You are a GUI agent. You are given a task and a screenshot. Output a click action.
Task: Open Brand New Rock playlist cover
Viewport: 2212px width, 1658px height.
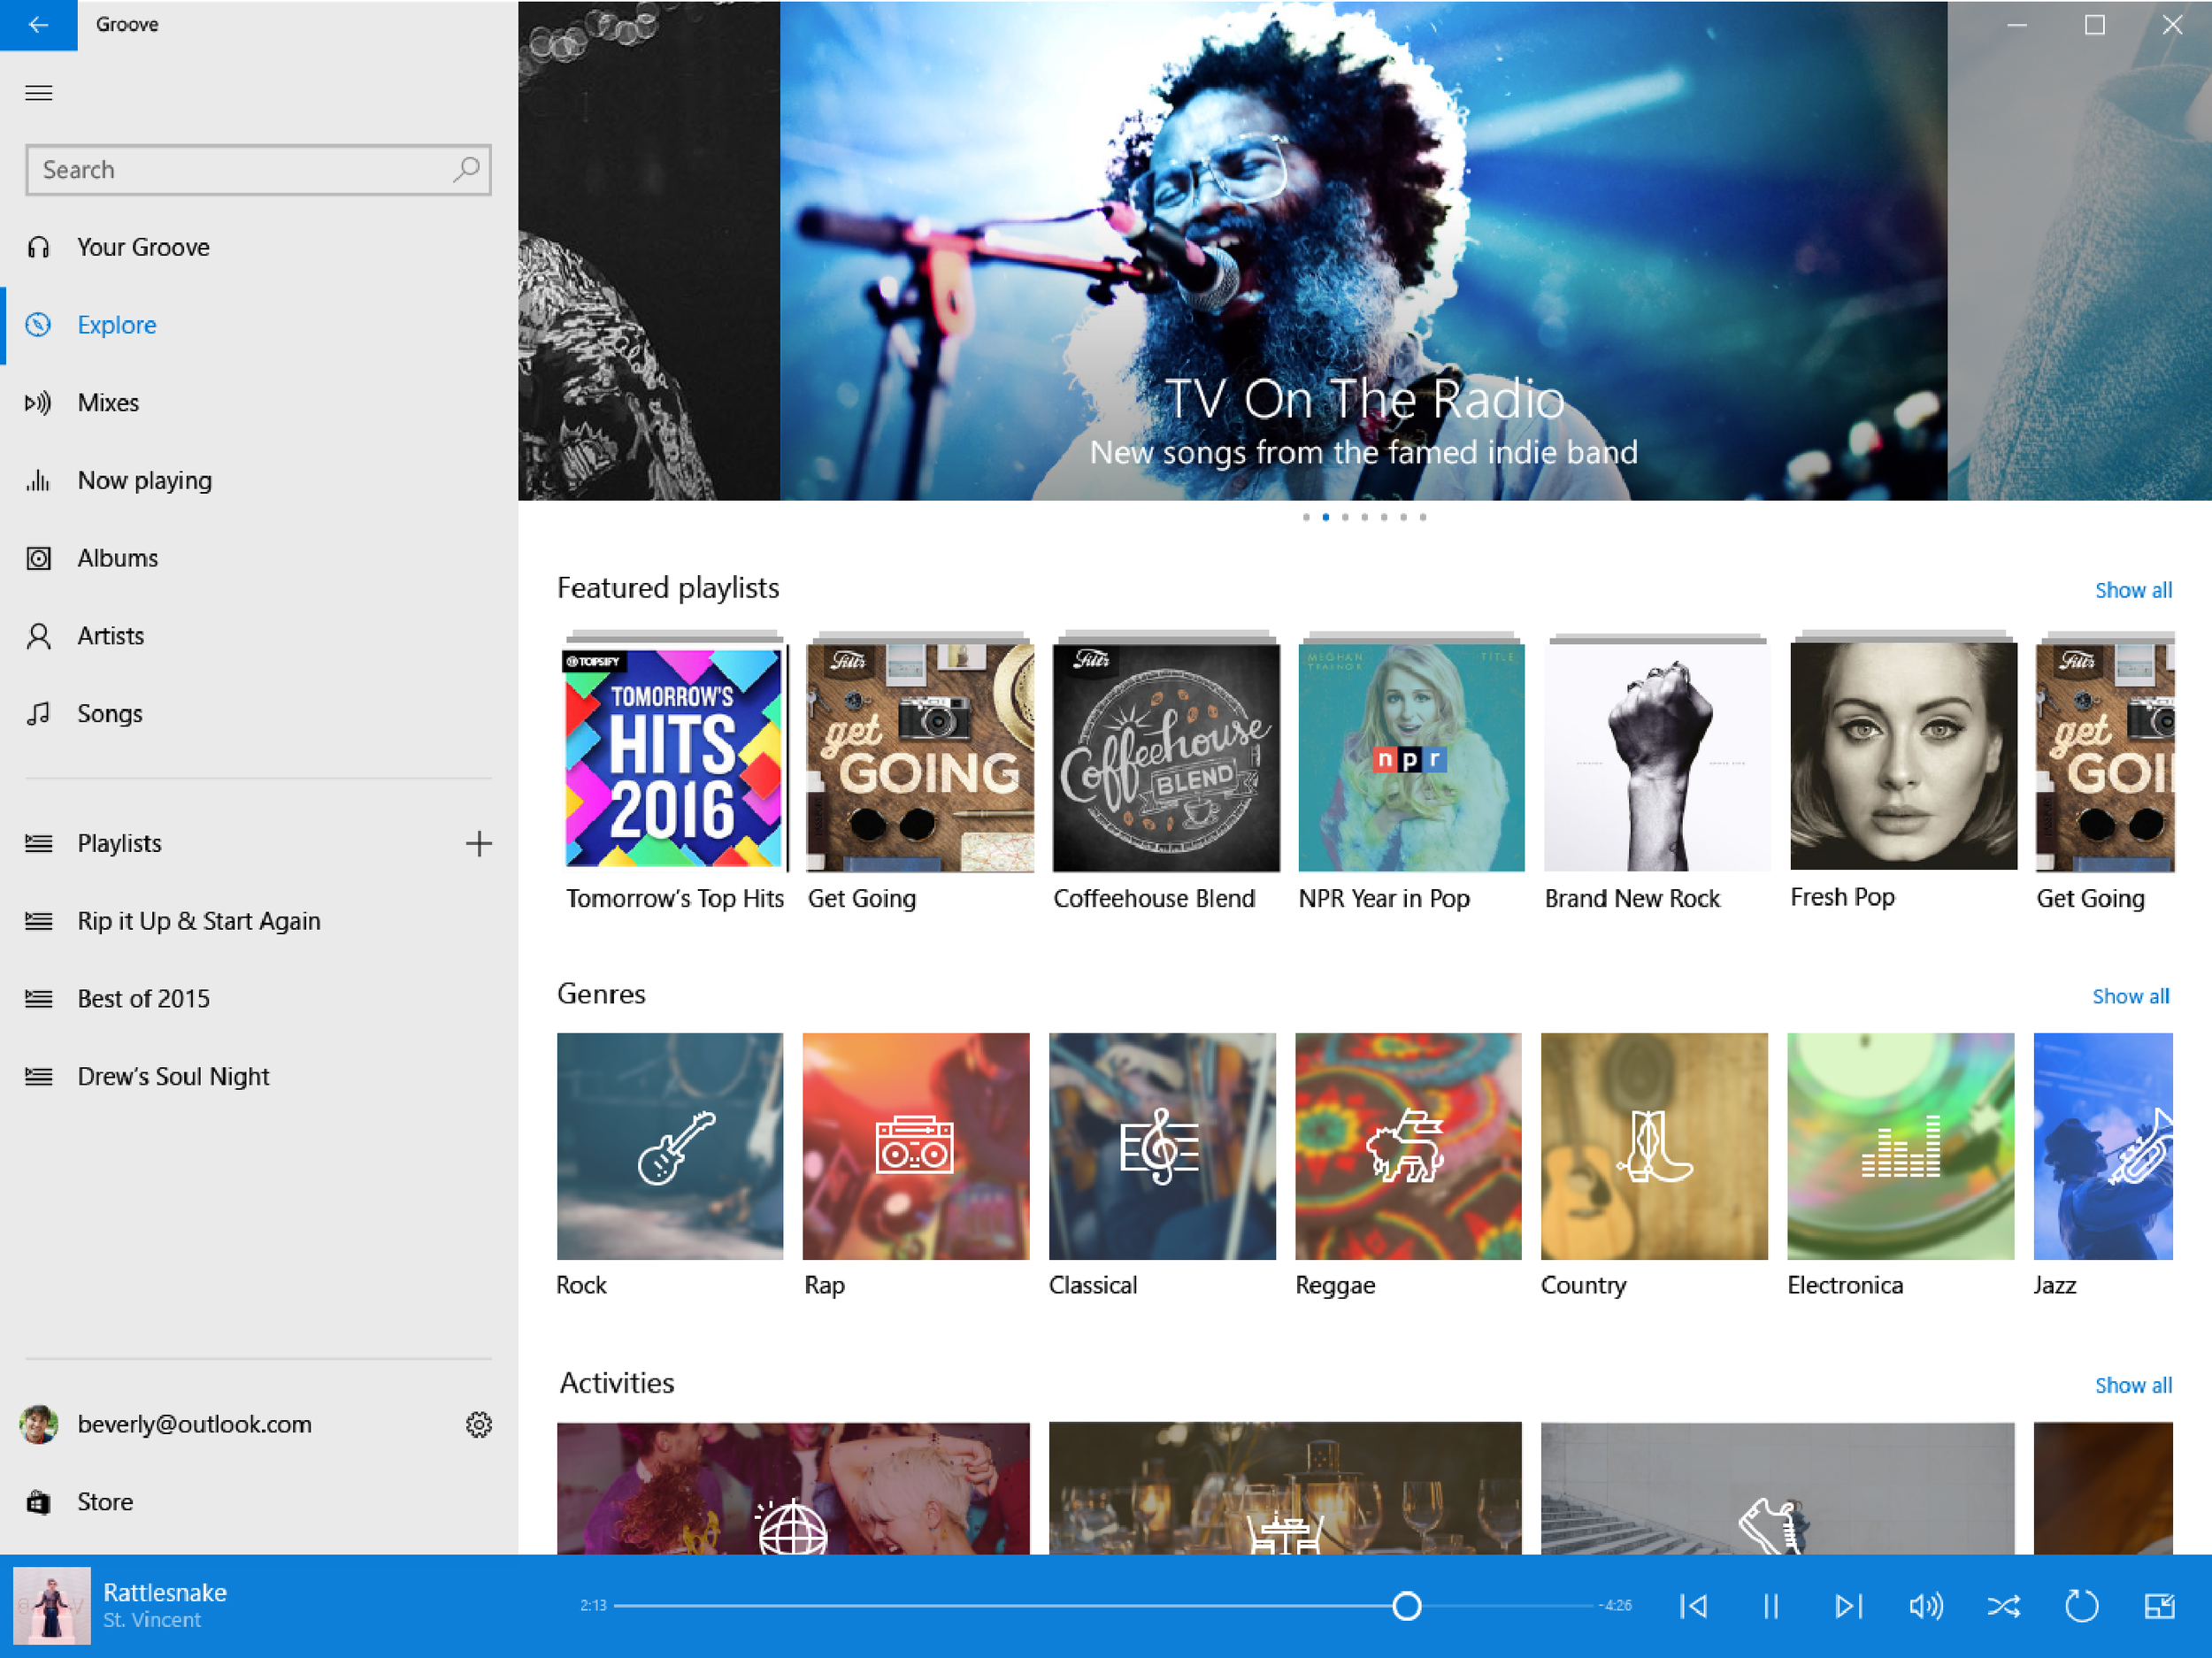1657,757
